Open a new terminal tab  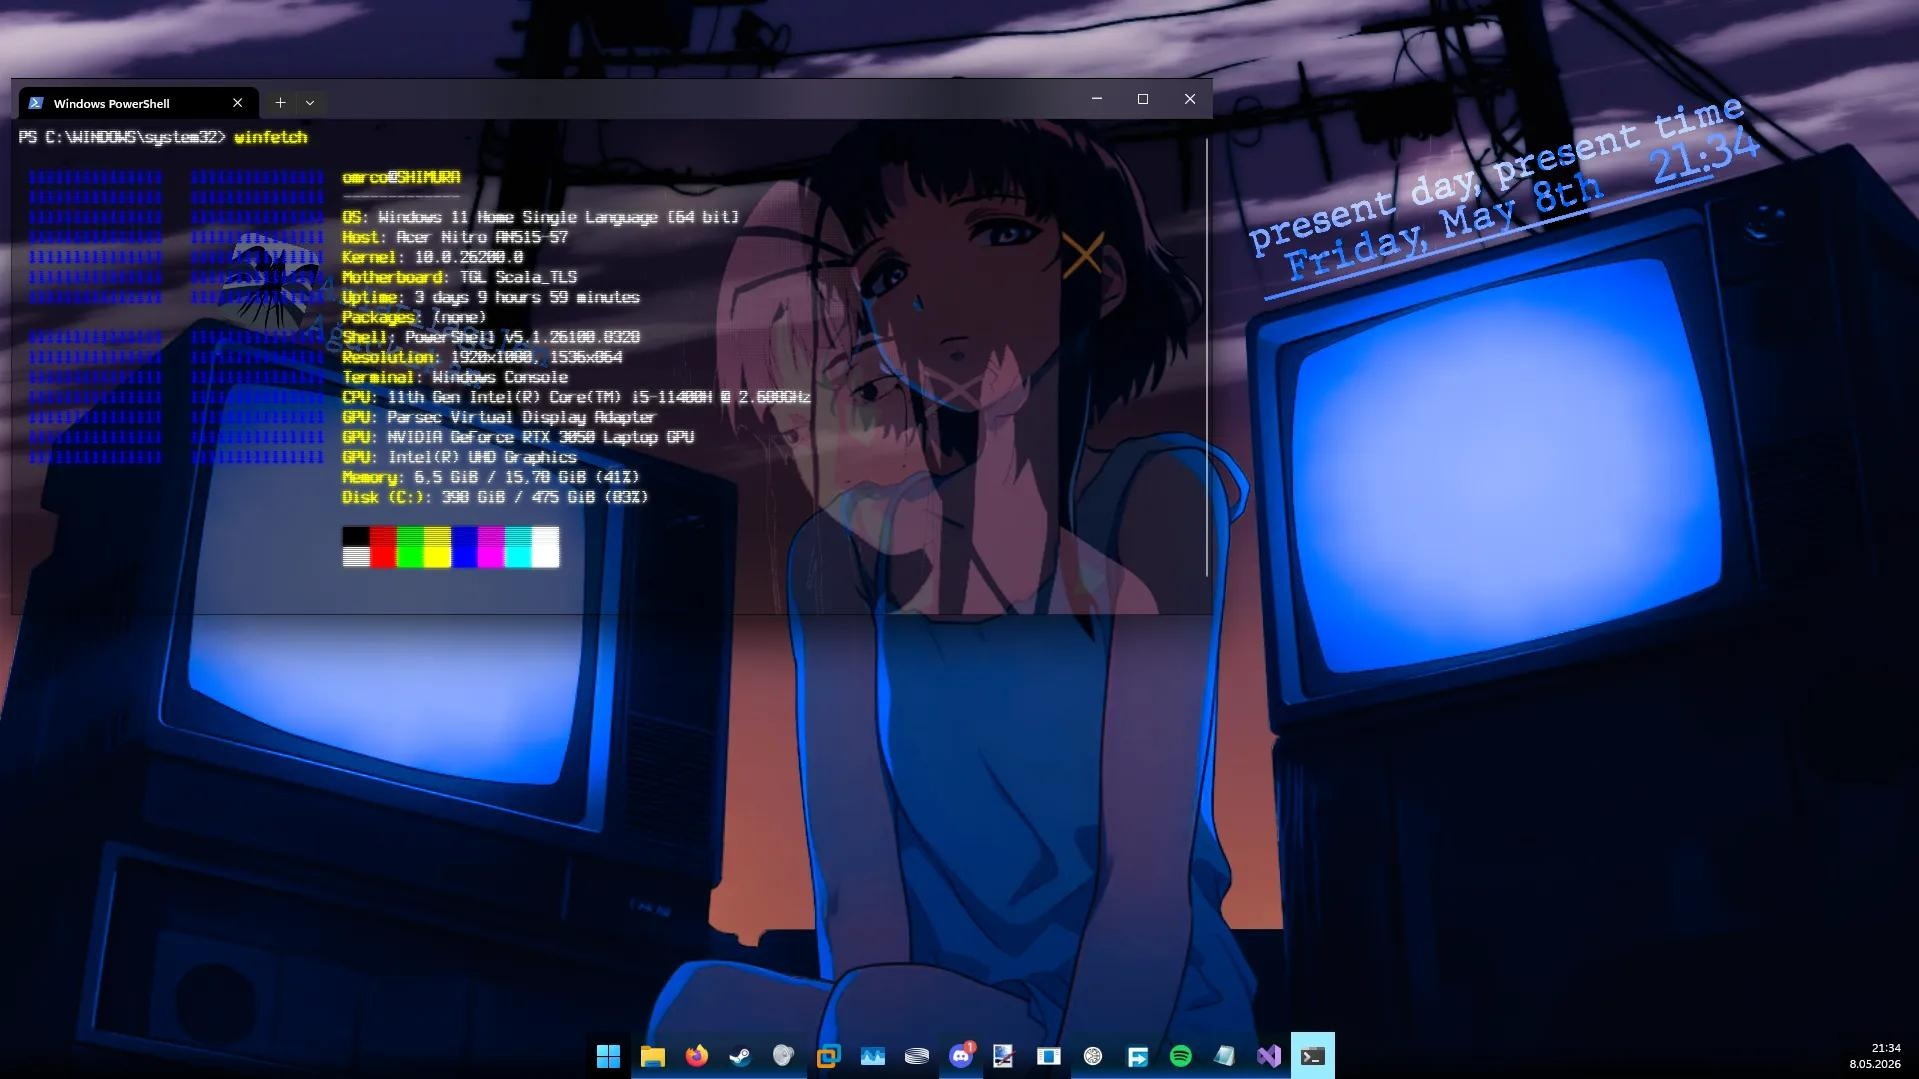click(x=280, y=103)
